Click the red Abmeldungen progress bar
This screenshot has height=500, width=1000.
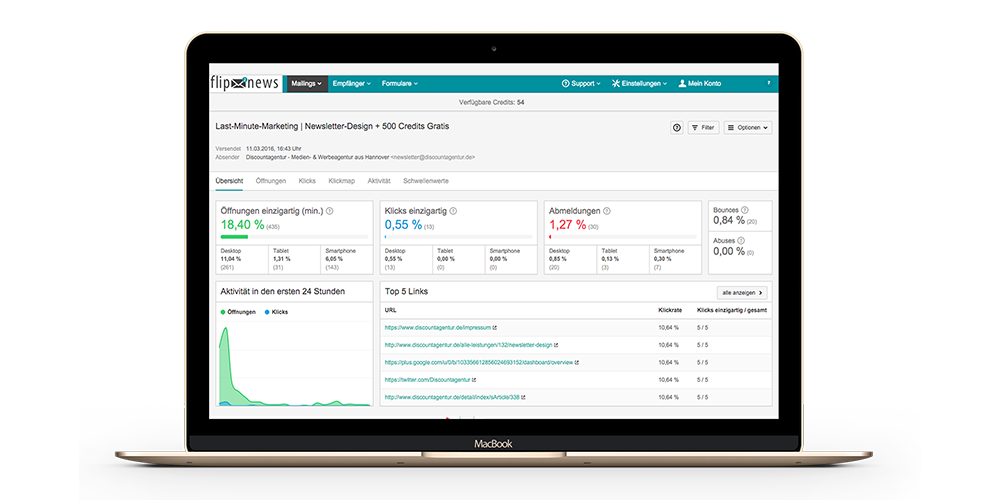550,237
